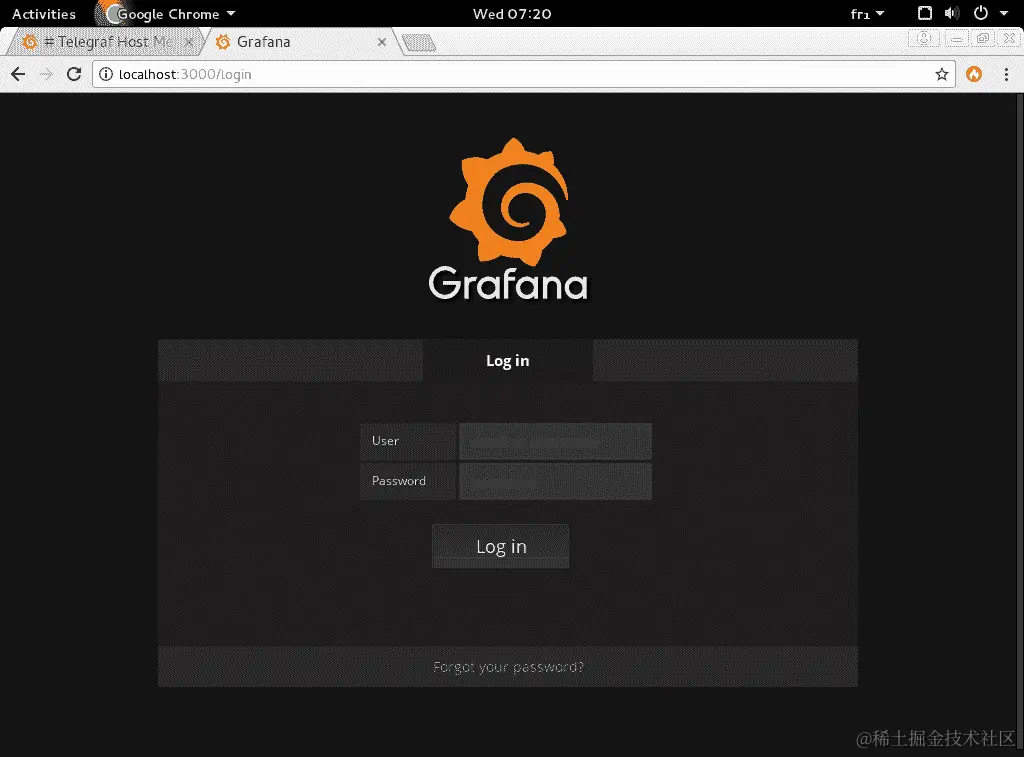
Task: Open Chrome's three-dot menu
Action: [x=1006, y=74]
